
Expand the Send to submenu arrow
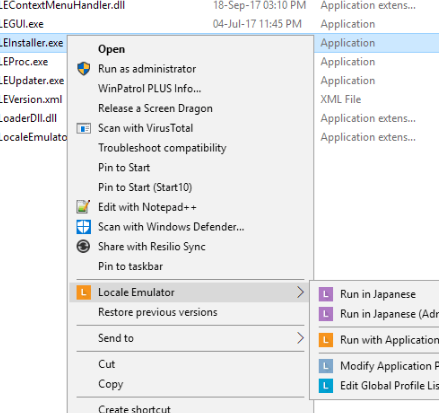pos(300,338)
